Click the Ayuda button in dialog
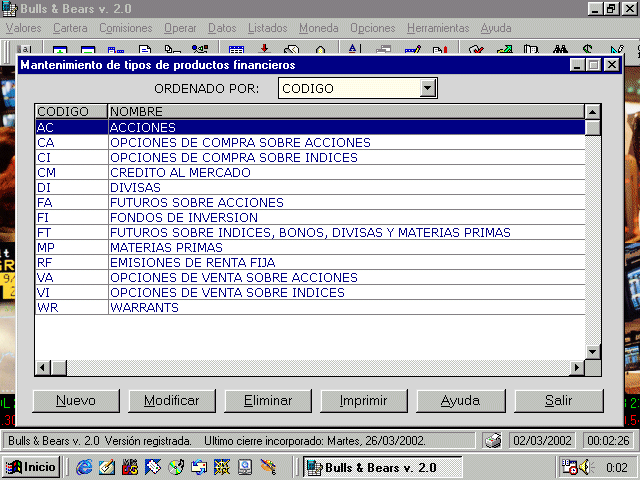The width and height of the screenshot is (640, 480). (461, 401)
